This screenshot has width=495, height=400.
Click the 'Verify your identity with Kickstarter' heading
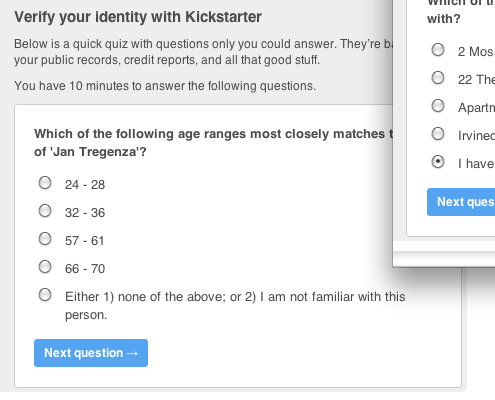[138, 17]
